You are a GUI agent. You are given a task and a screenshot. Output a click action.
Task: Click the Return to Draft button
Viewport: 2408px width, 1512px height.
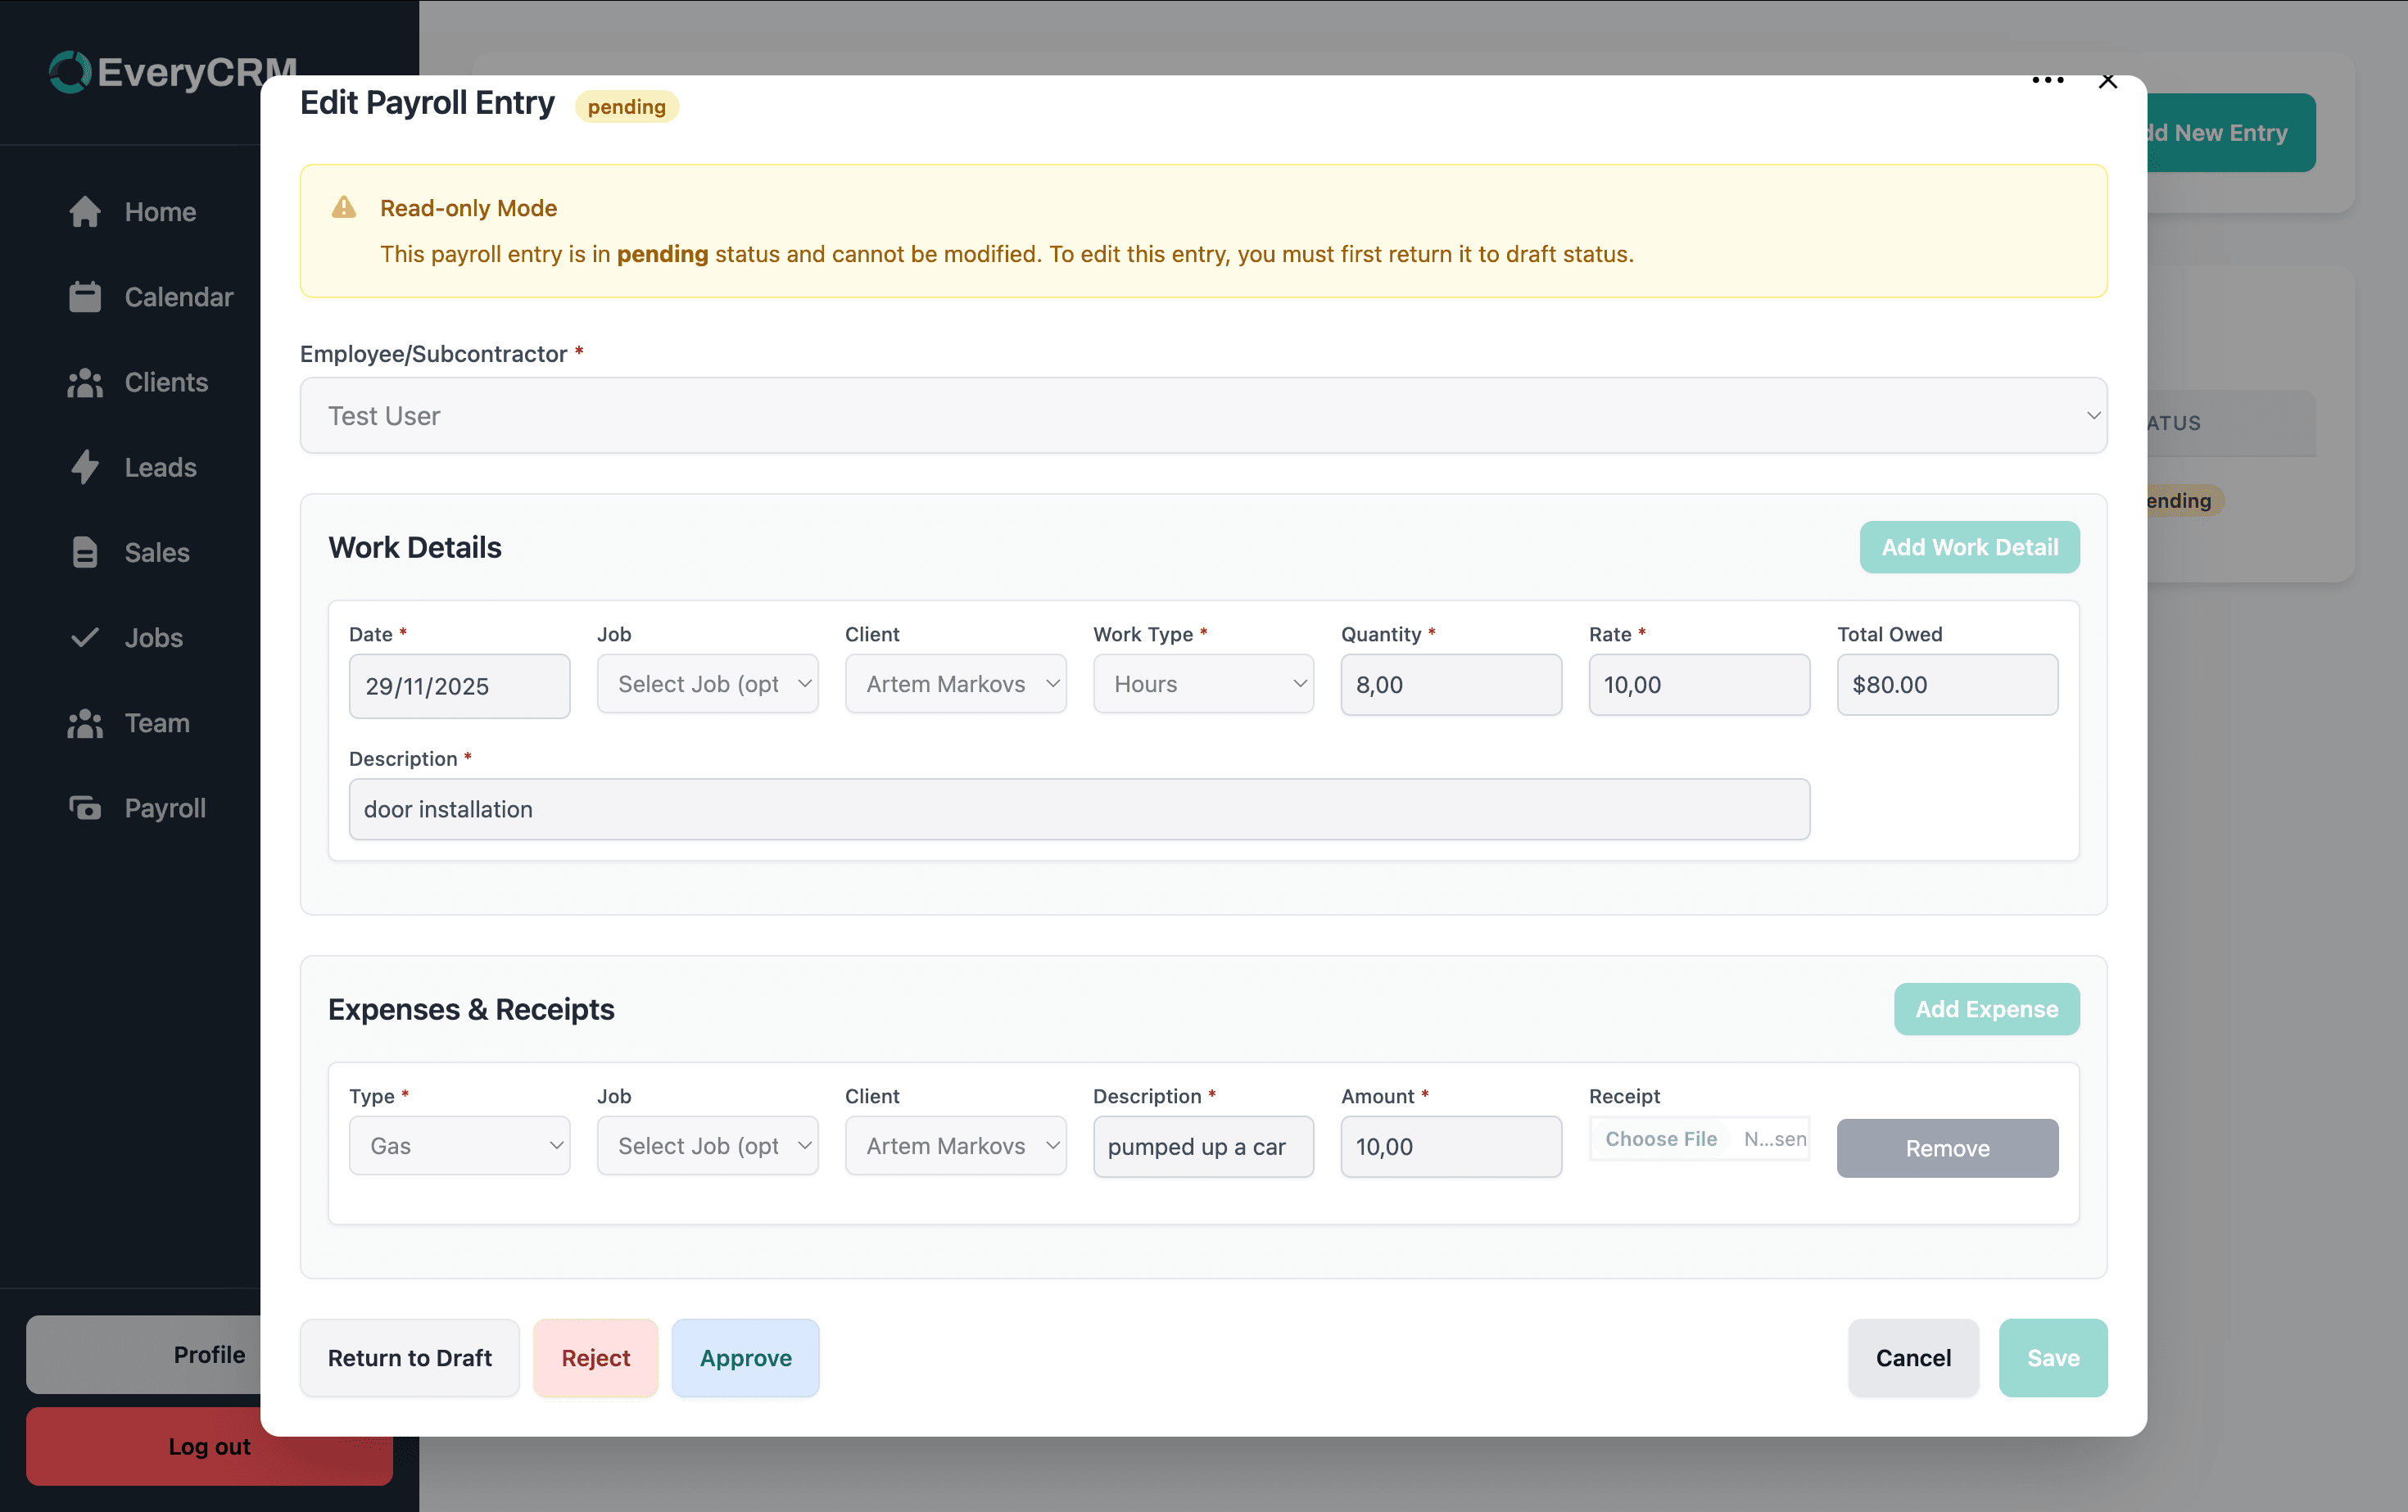click(x=410, y=1358)
